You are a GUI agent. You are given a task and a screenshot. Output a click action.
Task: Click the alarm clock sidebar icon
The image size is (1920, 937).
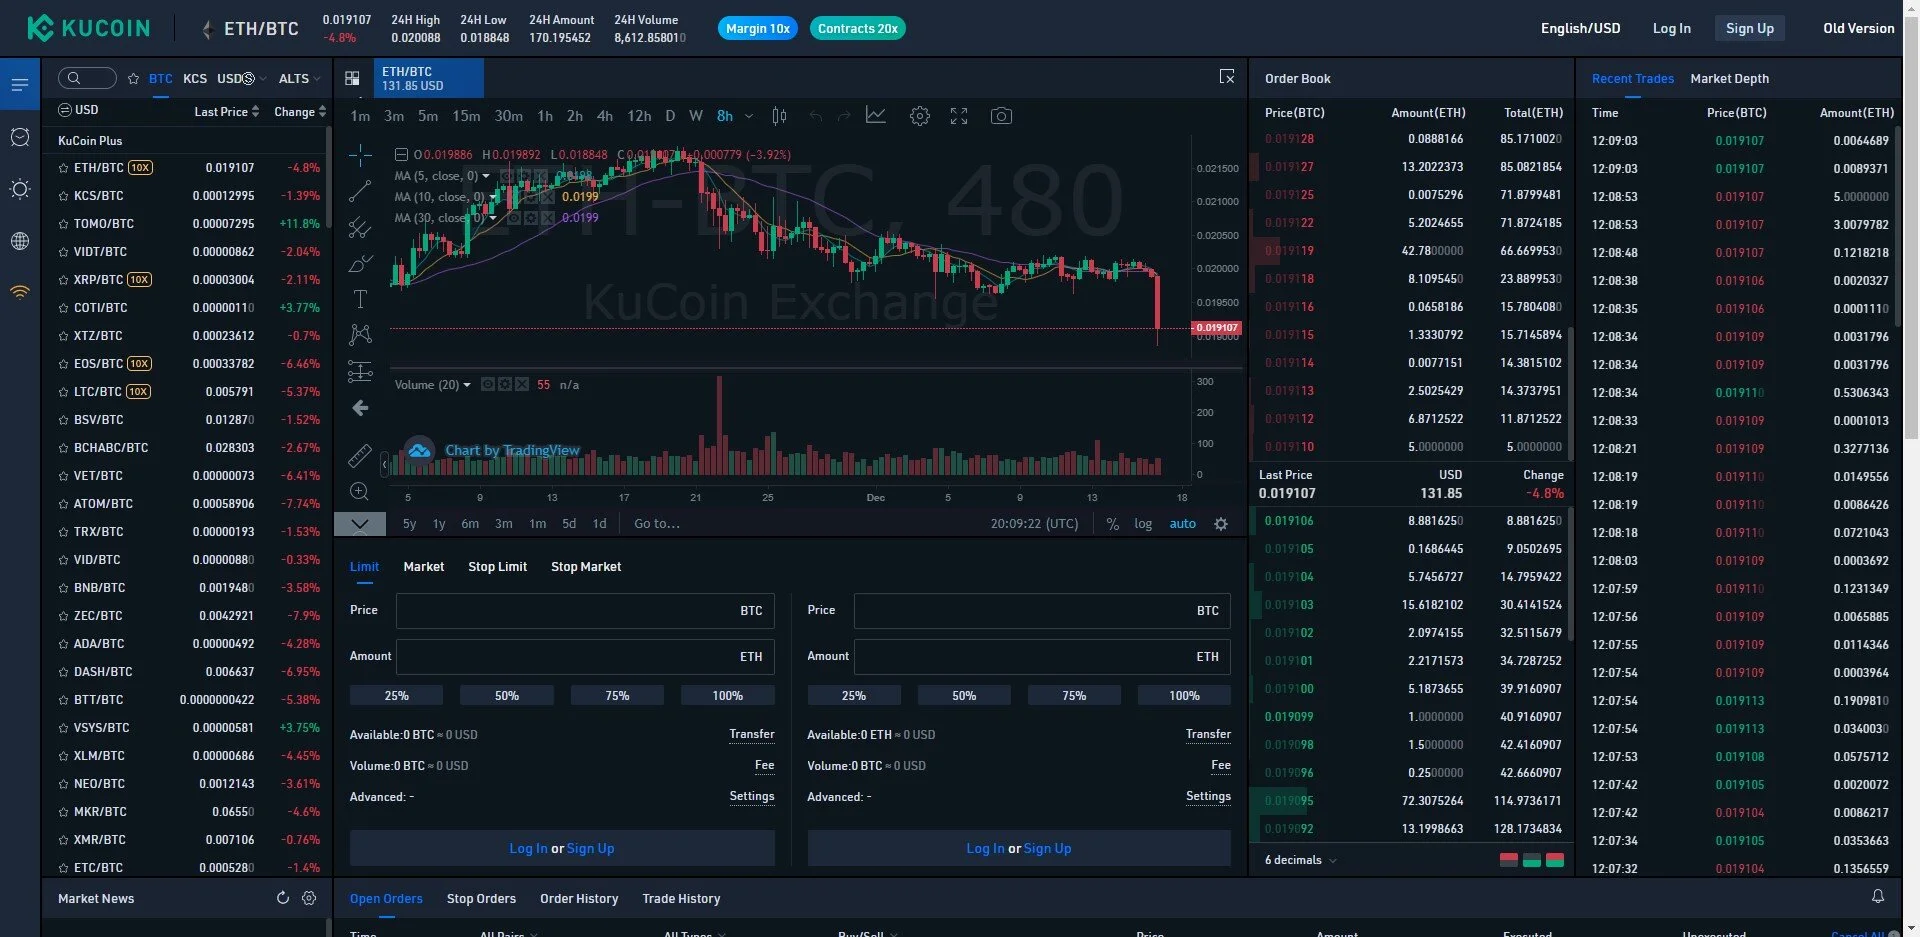[x=20, y=137]
